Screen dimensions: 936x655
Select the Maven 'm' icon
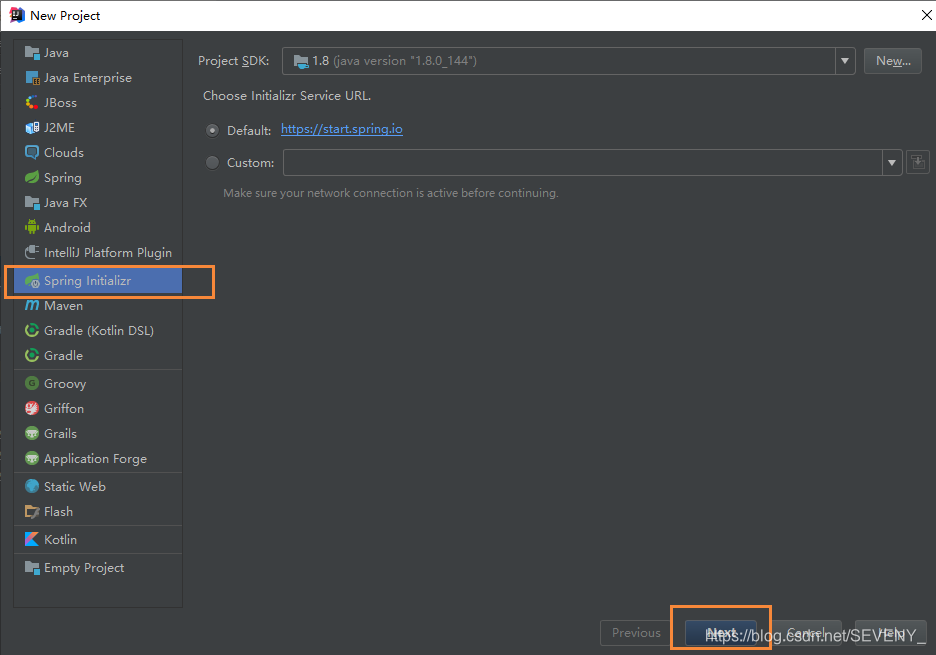click(x=32, y=306)
